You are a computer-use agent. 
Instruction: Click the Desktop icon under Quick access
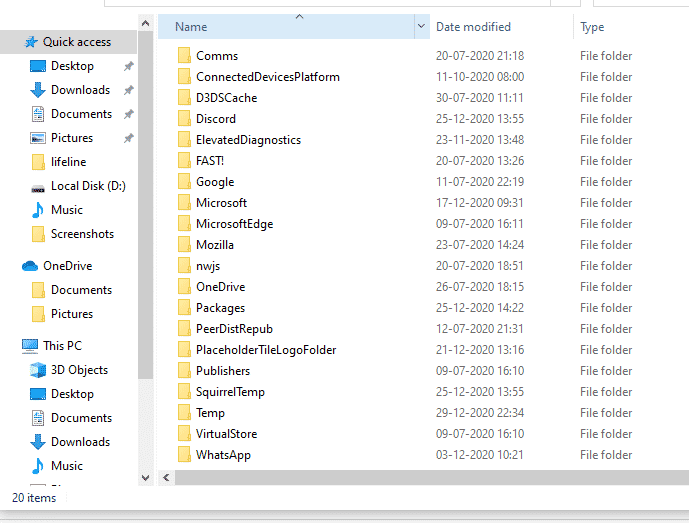(x=38, y=66)
